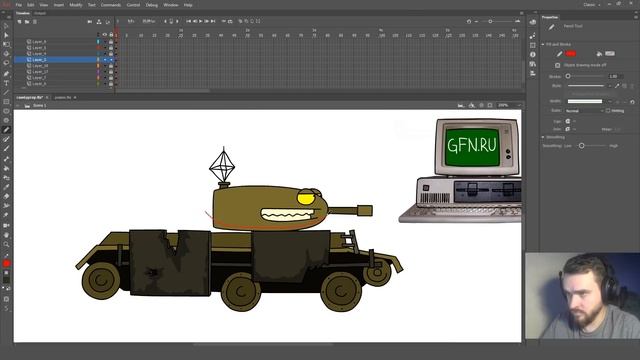Viewport: 640px width, 360px height.
Task: Switch to the second document tab
Action: (x=63, y=98)
